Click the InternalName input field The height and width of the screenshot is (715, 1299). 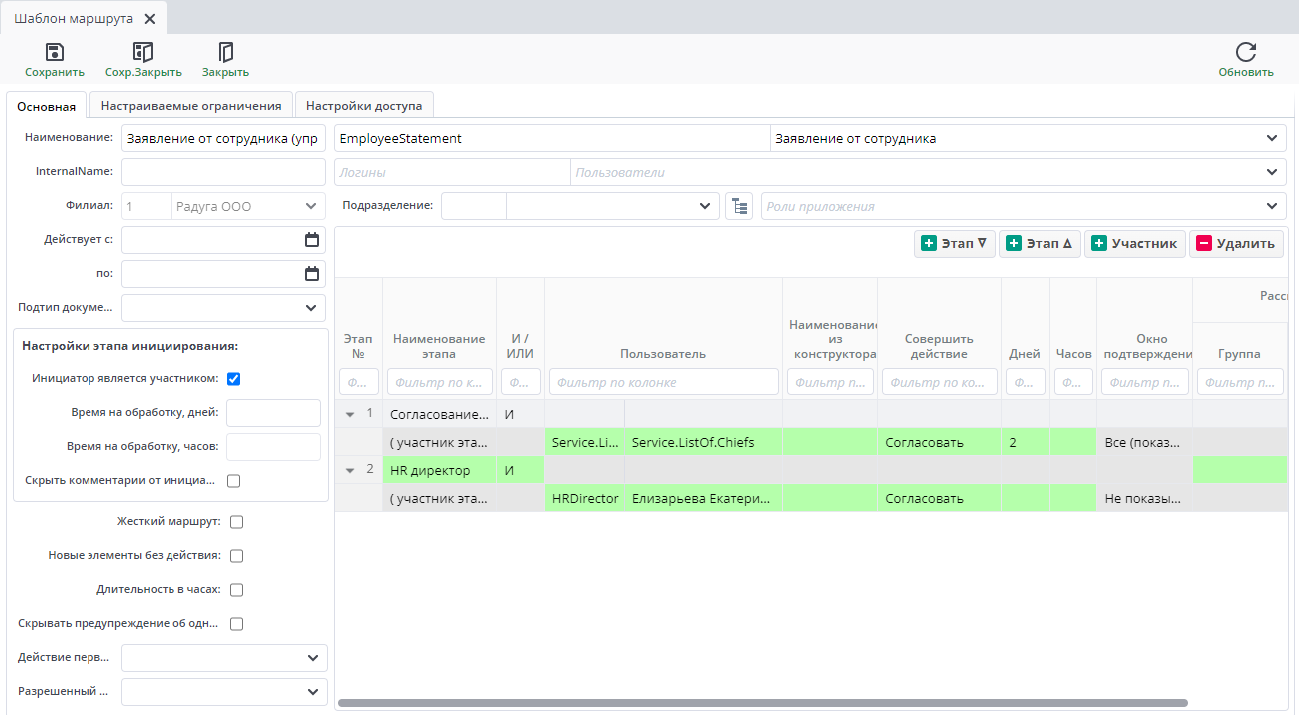[223, 173]
